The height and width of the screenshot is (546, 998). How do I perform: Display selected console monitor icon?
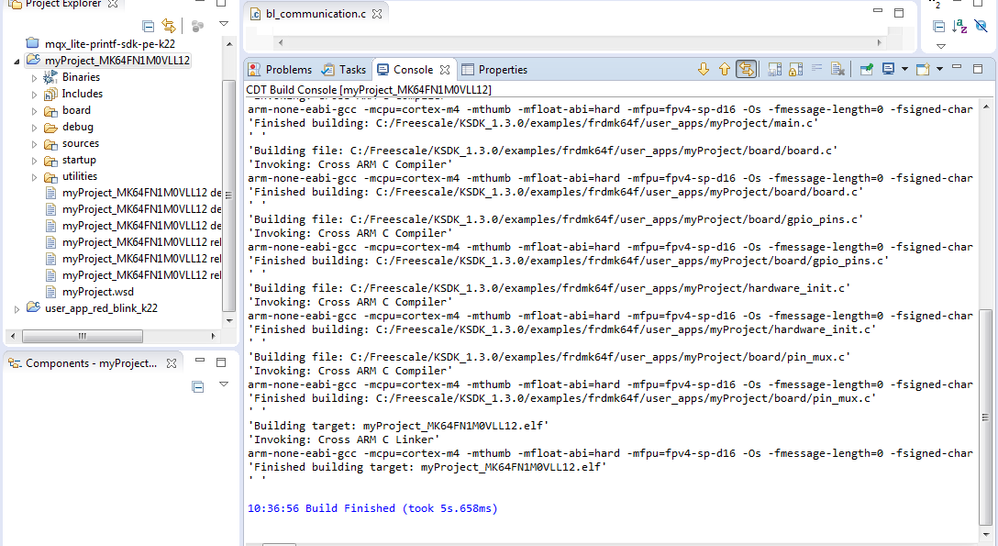(889, 69)
